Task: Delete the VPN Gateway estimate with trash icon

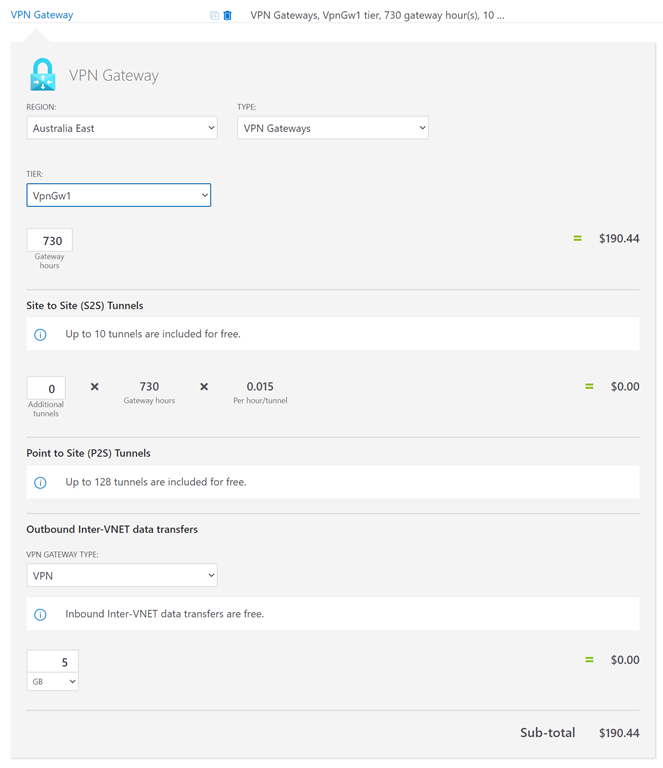Action: pos(228,16)
